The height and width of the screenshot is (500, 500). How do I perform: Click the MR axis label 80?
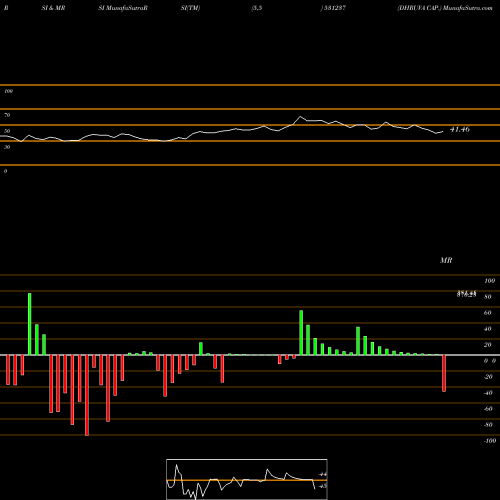488,297
